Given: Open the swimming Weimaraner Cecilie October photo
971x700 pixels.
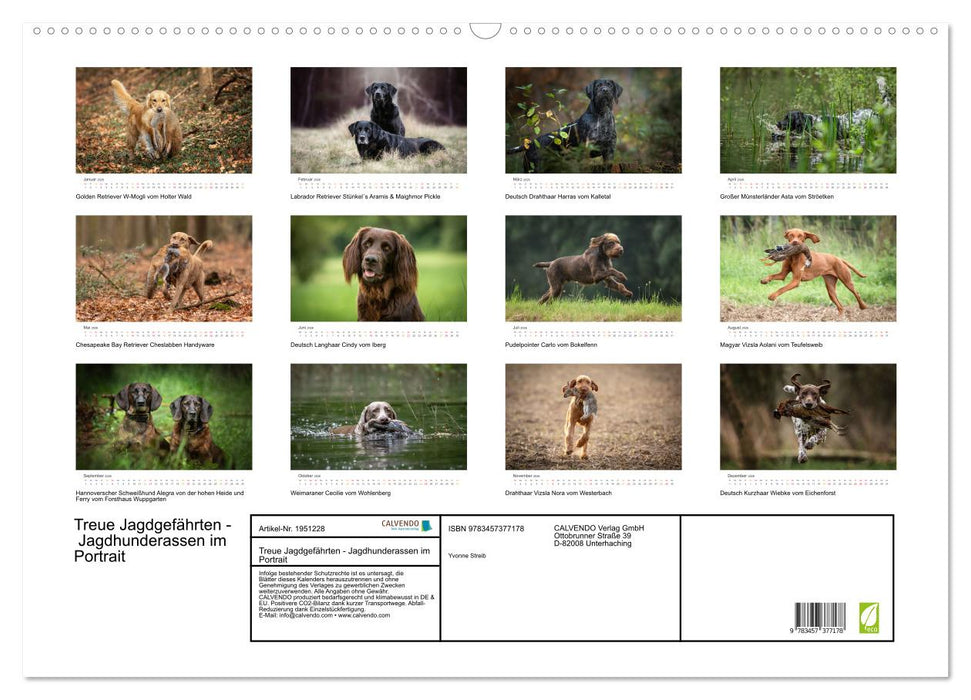Looking at the screenshot, I should 380,416.
